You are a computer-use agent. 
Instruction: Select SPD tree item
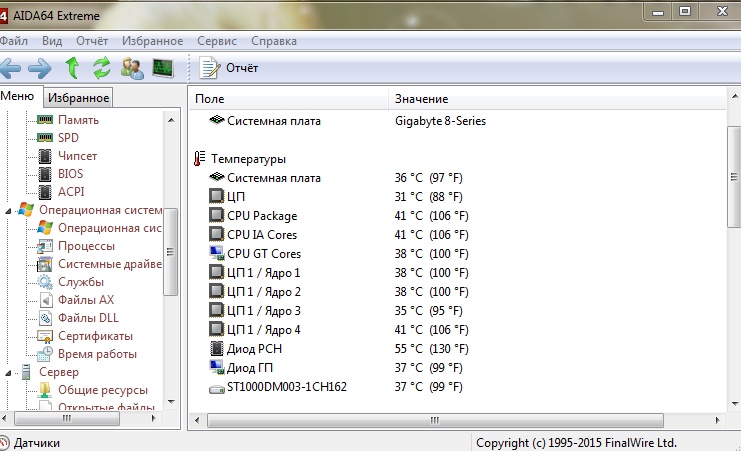[68, 138]
